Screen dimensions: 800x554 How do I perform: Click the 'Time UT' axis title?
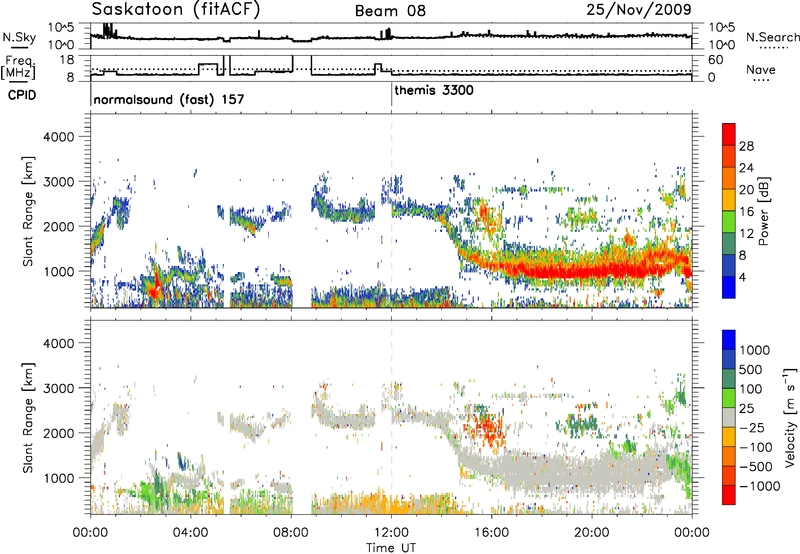[391, 547]
